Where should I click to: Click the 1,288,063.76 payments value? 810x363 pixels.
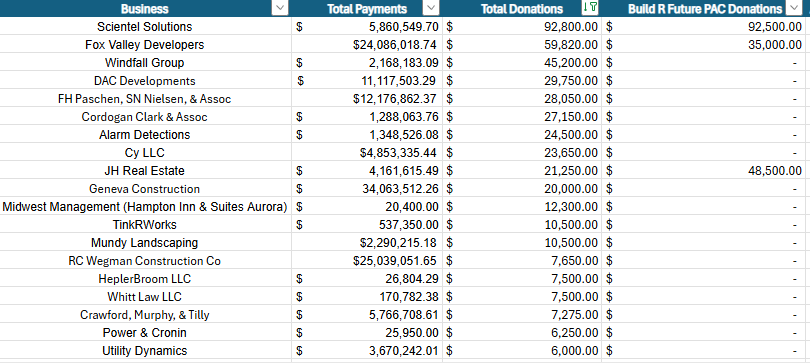point(404,117)
